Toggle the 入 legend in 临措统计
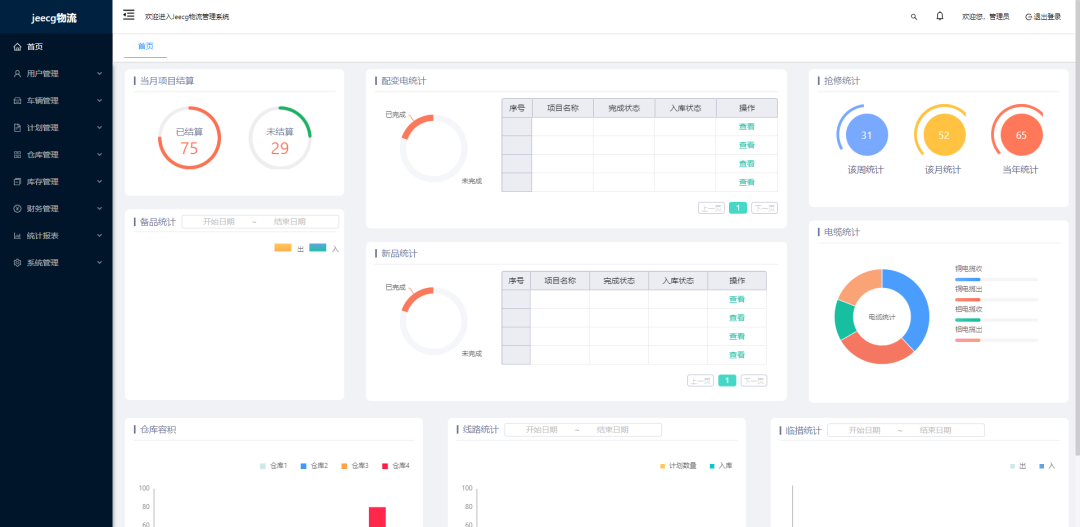This screenshot has width=1080, height=527. point(1047,466)
